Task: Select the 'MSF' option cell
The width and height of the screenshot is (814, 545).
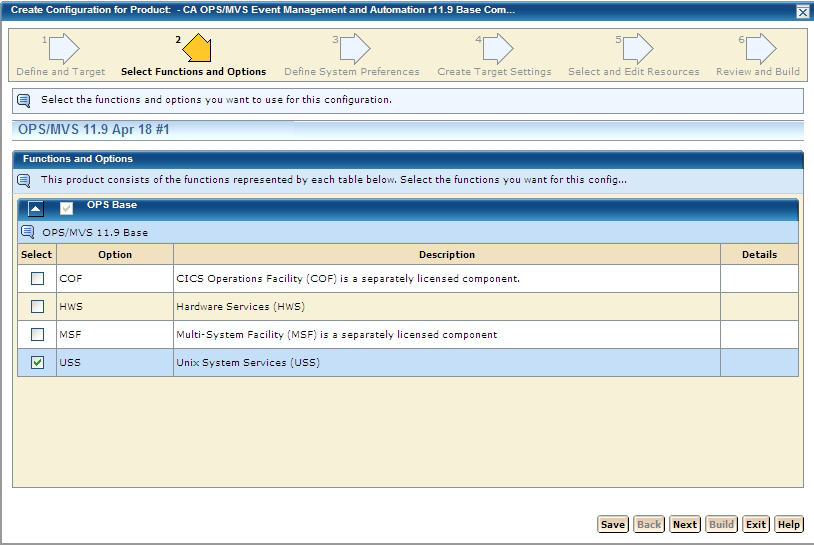Action: point(115,335)
